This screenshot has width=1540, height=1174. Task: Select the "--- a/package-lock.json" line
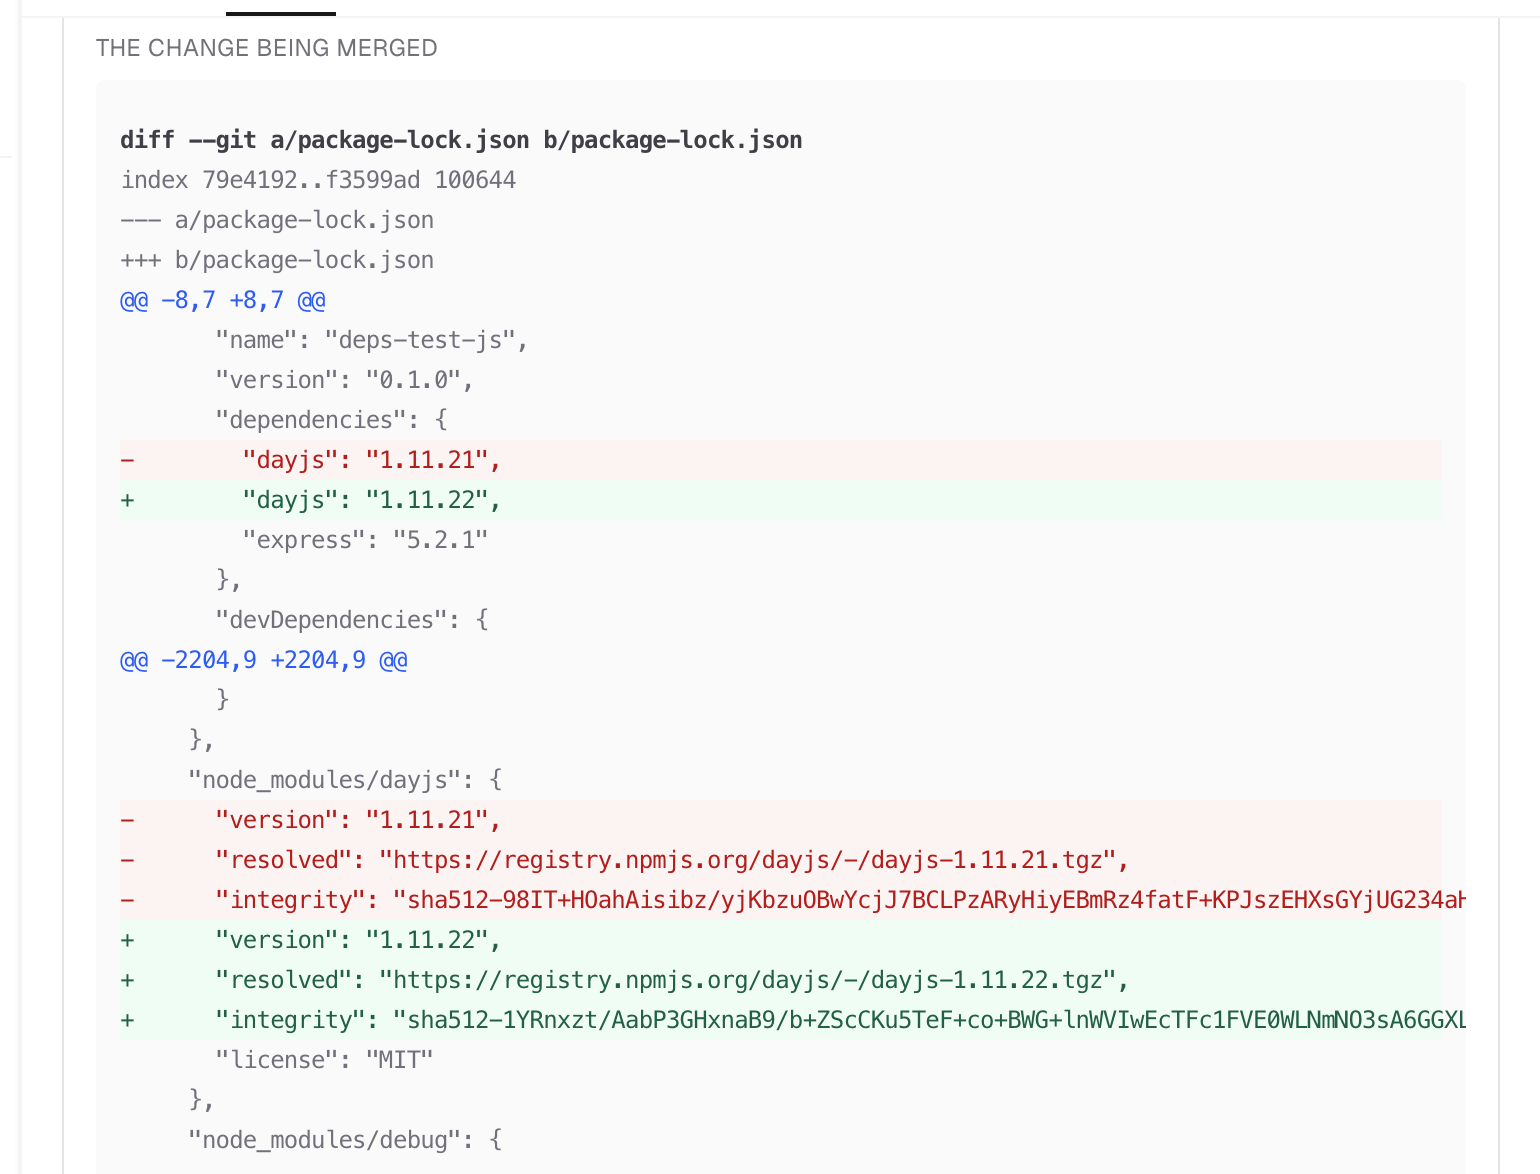277,220
